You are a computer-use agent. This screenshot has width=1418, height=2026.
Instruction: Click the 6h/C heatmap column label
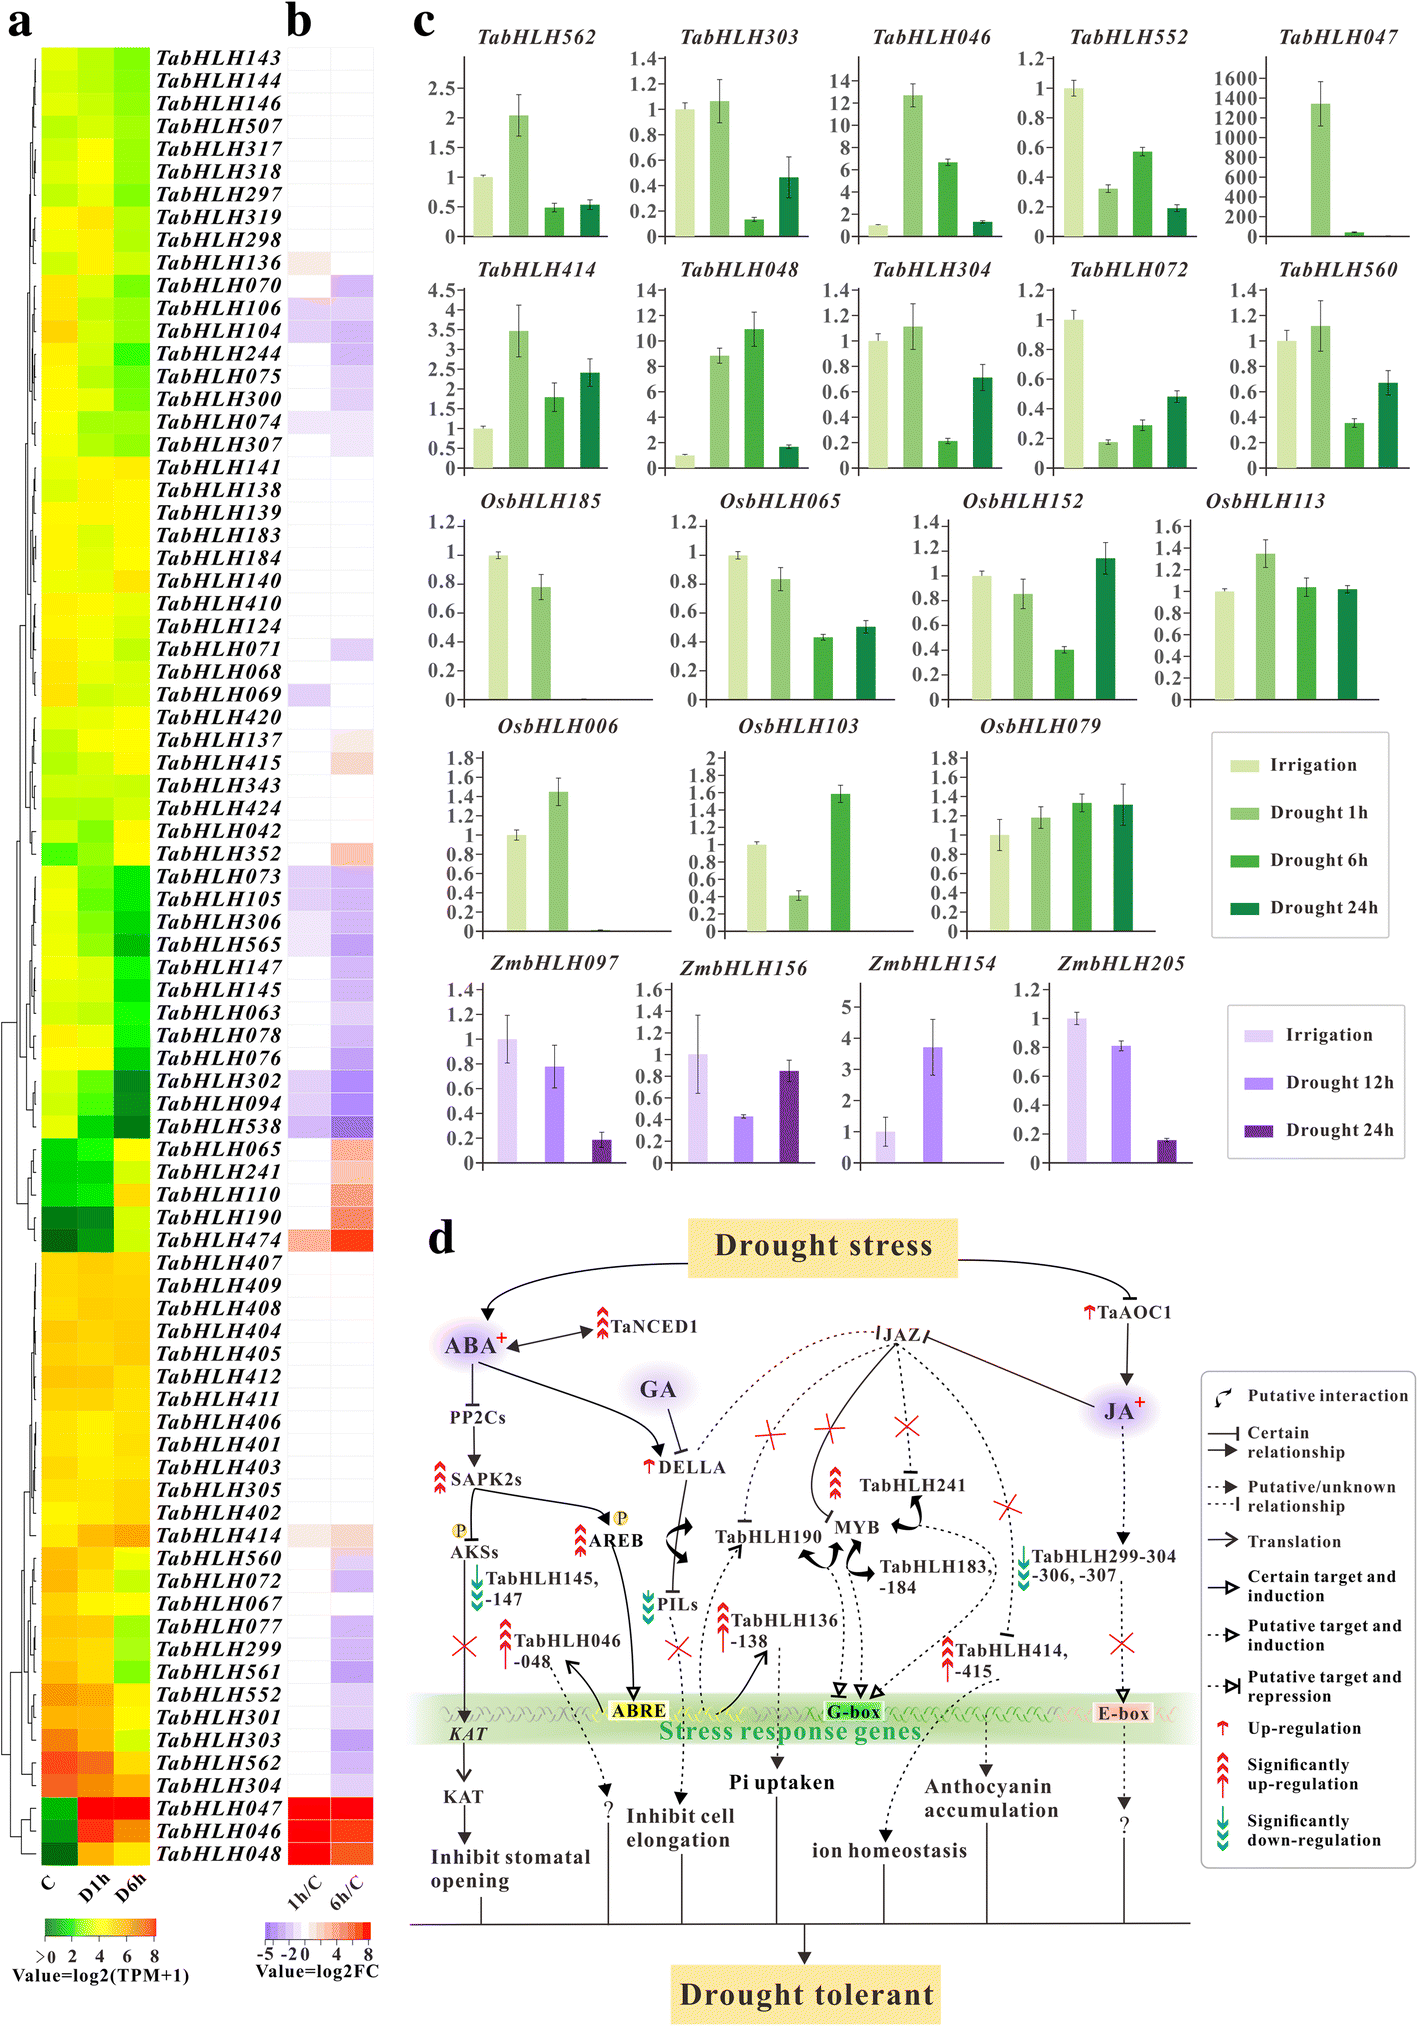pyautogui.click(x=347, y=1892)
